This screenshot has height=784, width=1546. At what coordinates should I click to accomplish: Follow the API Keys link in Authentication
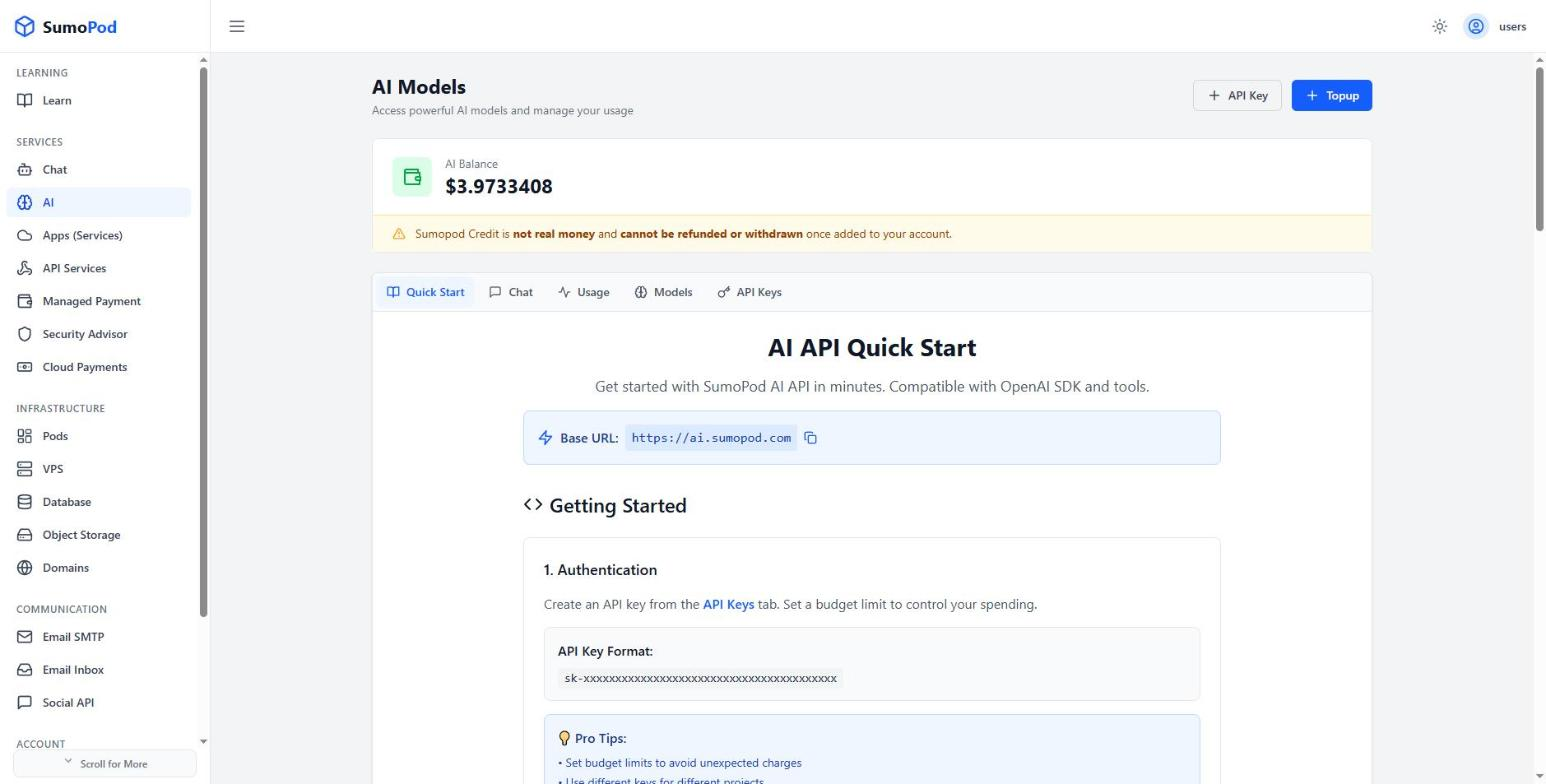click(x=728, y=605)
